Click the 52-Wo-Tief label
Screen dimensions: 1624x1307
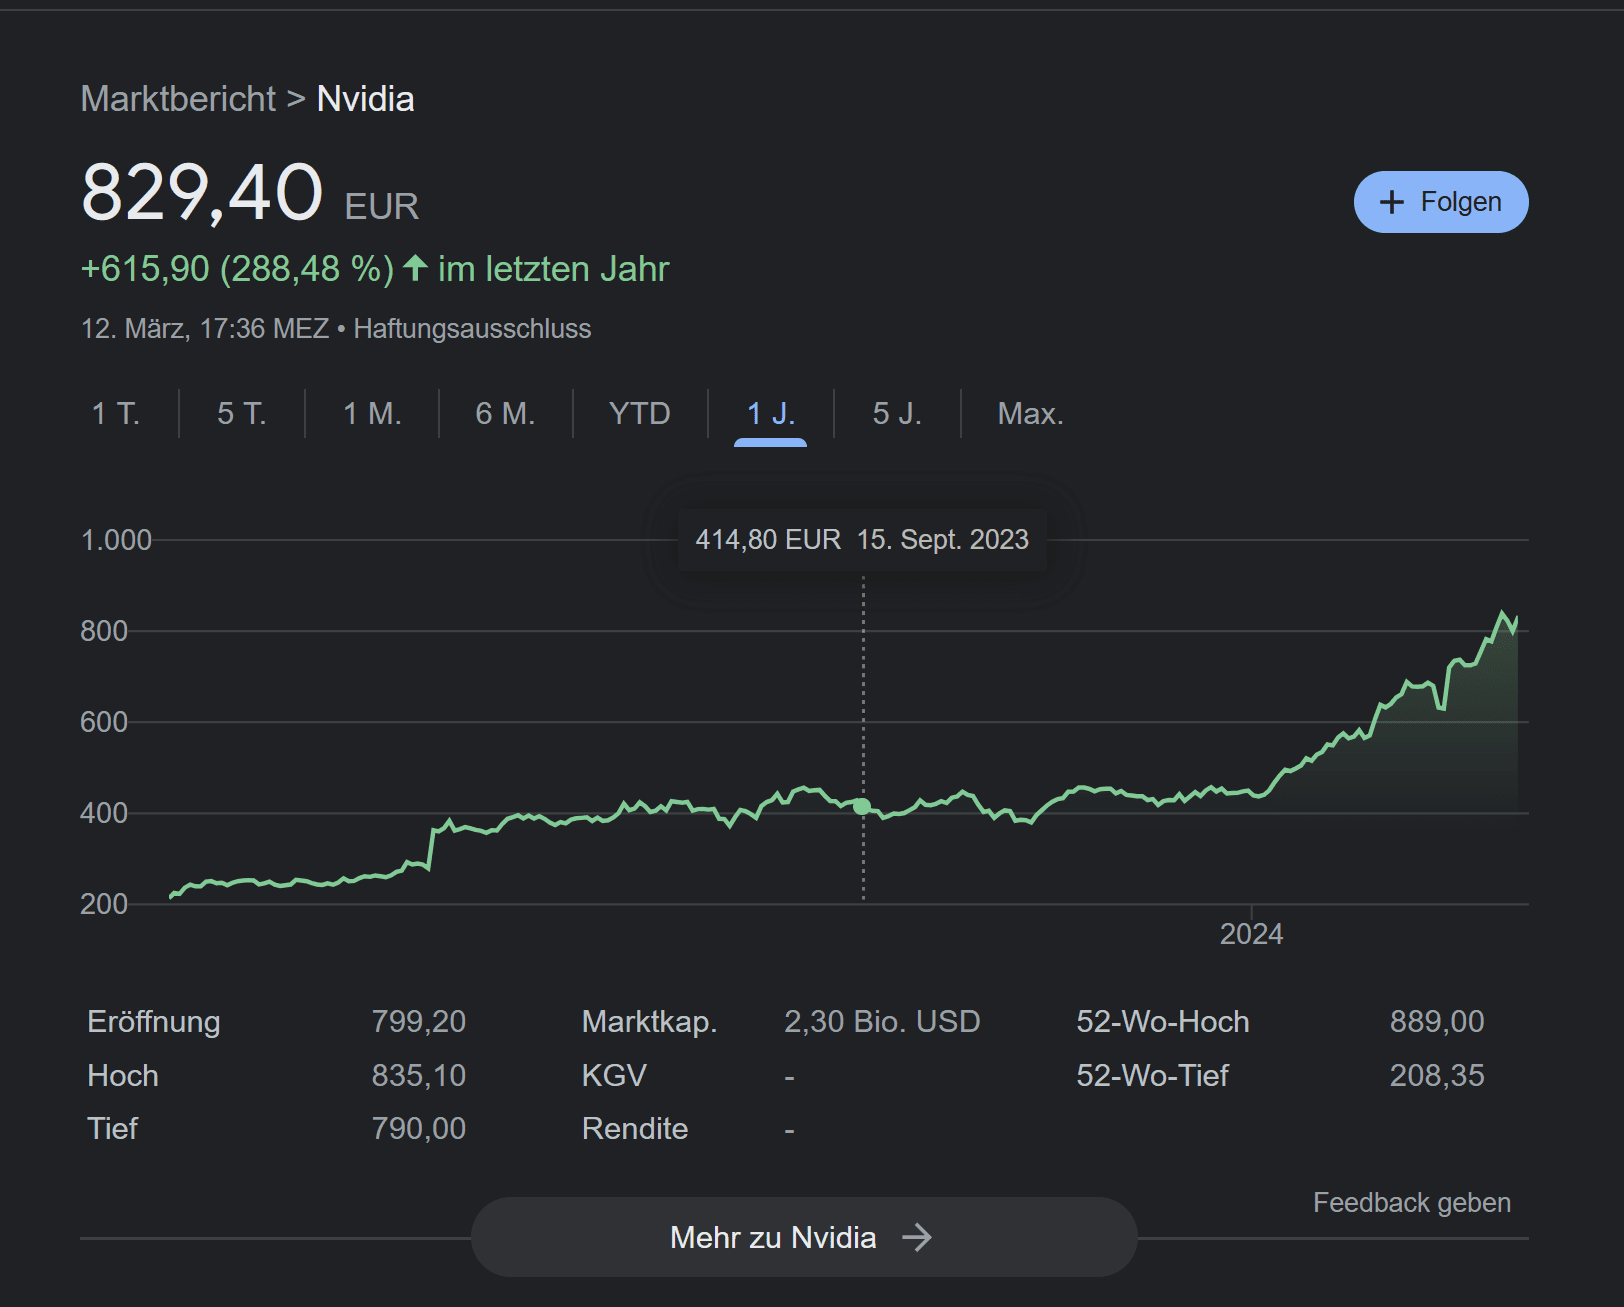[x=1152, y=1075]
